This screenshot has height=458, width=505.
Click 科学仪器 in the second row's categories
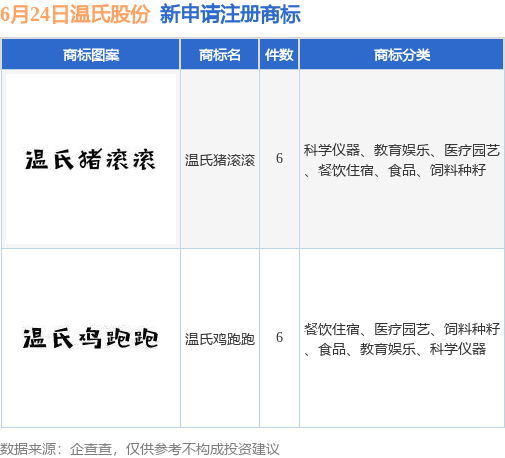458,349
